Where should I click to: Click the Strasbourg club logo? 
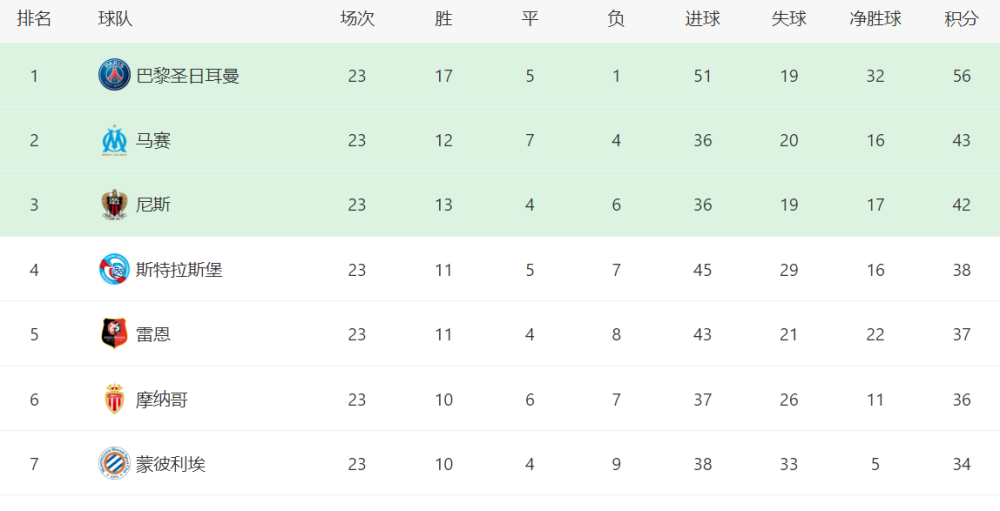click(x=115, y=269)
